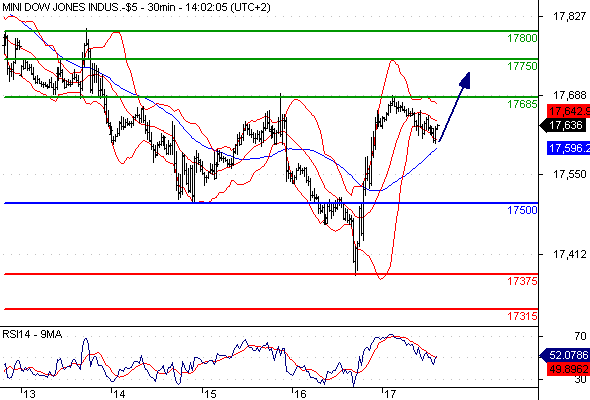This screenshot has width=590, height=400.
Task: Click the blue 17,596 moving average tag
Action: 569,148
